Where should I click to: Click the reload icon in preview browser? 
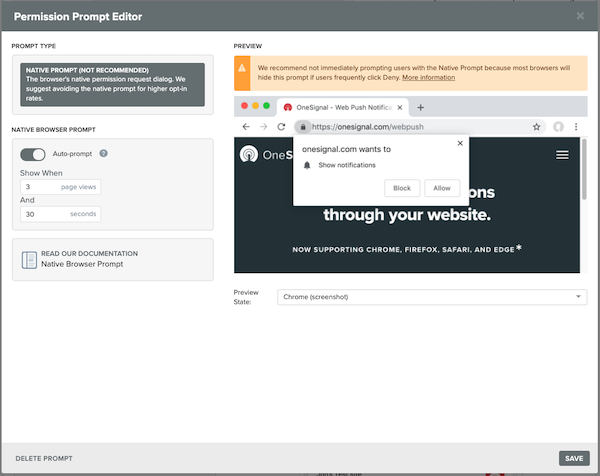tap(281, 127)
